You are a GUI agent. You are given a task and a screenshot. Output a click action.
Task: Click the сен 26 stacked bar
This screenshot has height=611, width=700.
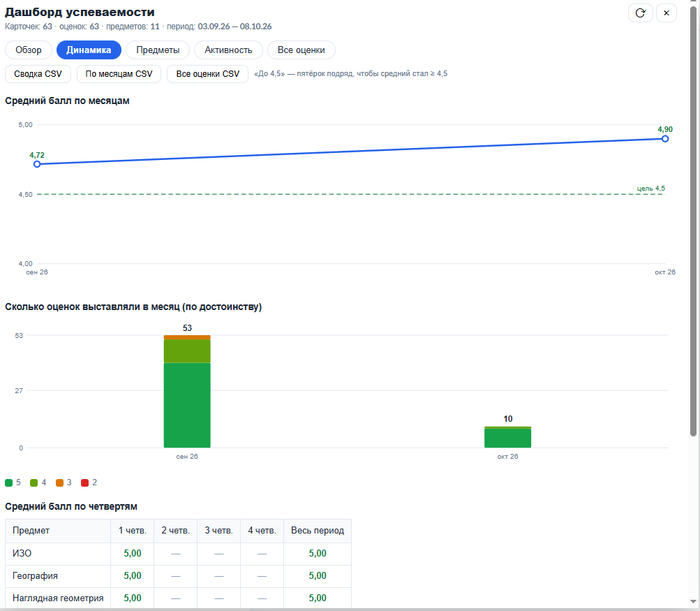(187, 391)
